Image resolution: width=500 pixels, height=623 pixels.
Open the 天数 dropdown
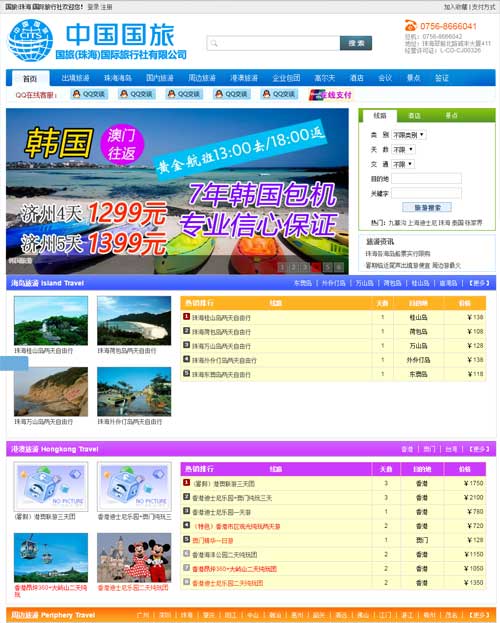pyautogui.click(x=403, y=150)
